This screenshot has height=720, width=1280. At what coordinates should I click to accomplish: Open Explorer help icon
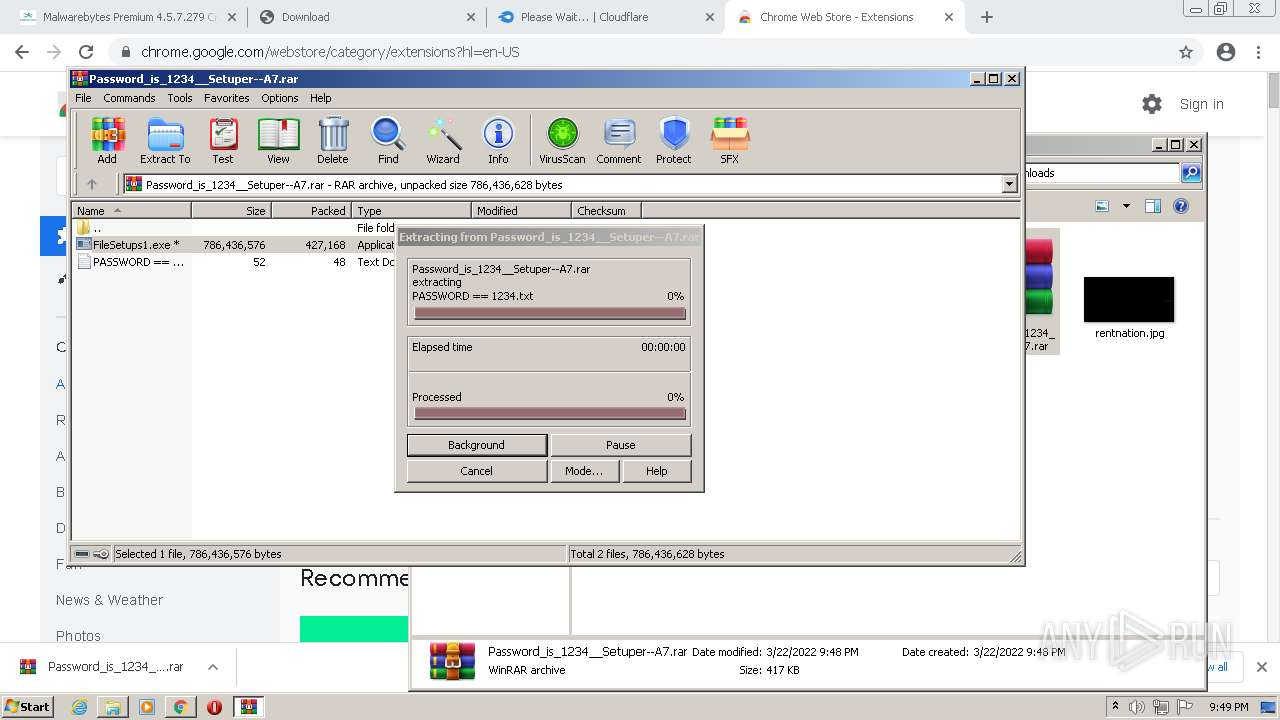tap(1181, 206)
